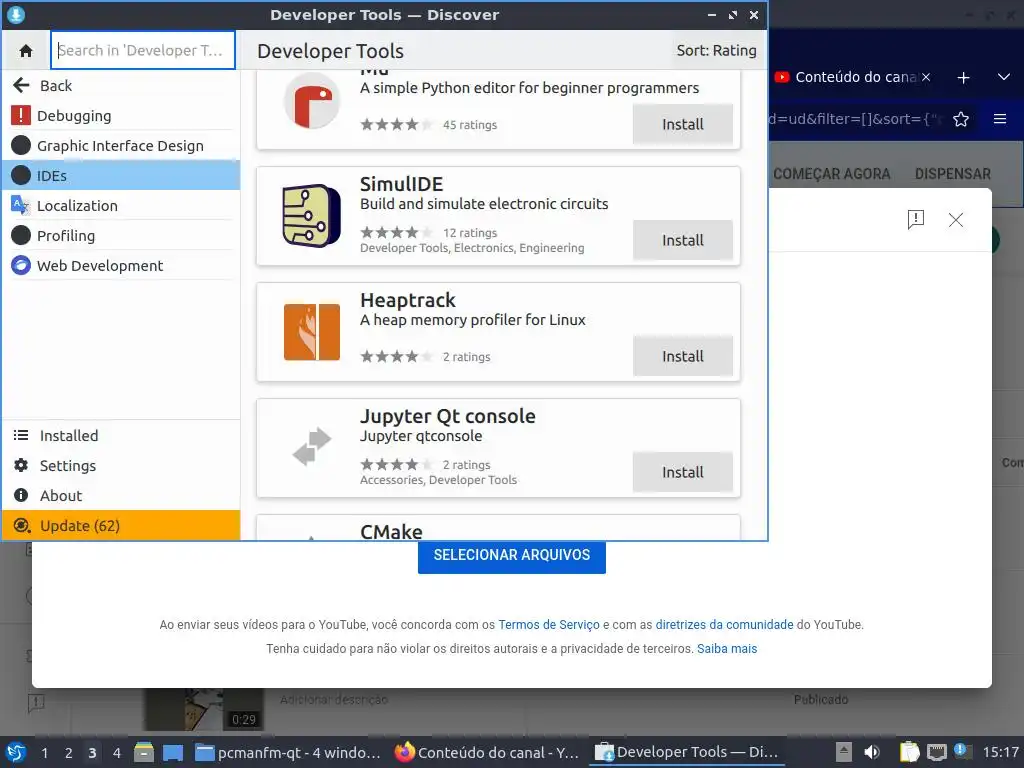Open the Web Development category

coord(121,266)
